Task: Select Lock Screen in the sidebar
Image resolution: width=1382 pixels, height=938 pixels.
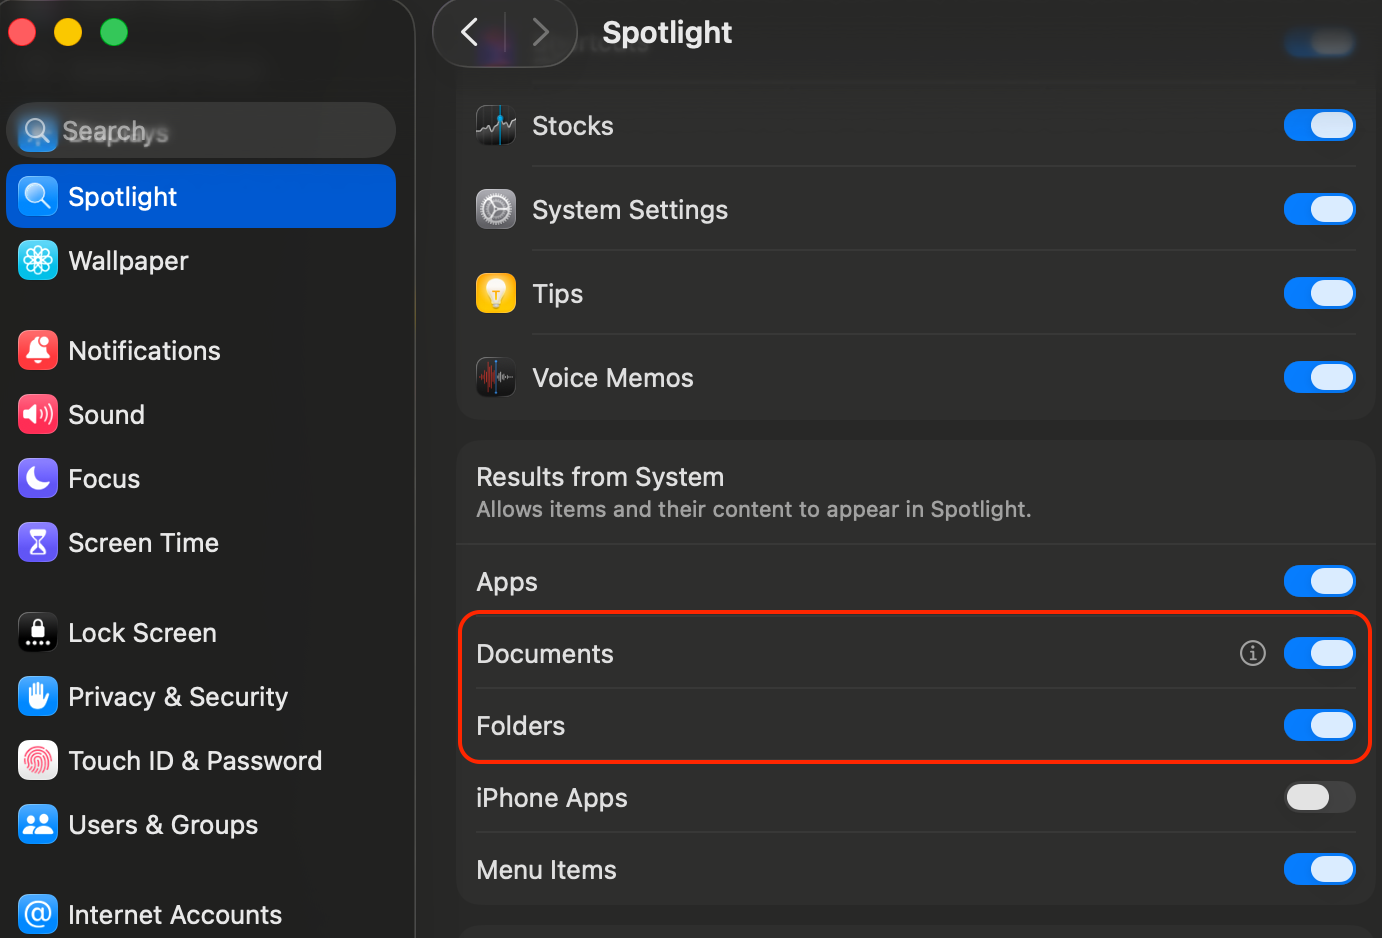Action: tap(142, 633)
